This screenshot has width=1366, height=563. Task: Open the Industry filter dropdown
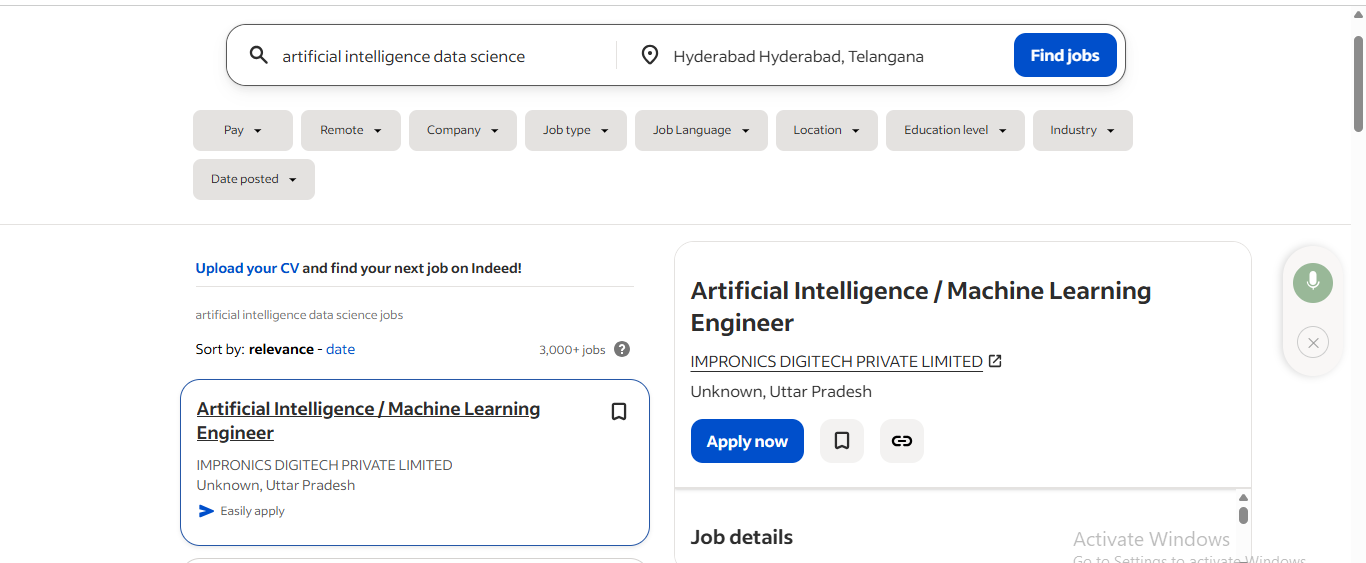coord(1083,130)
